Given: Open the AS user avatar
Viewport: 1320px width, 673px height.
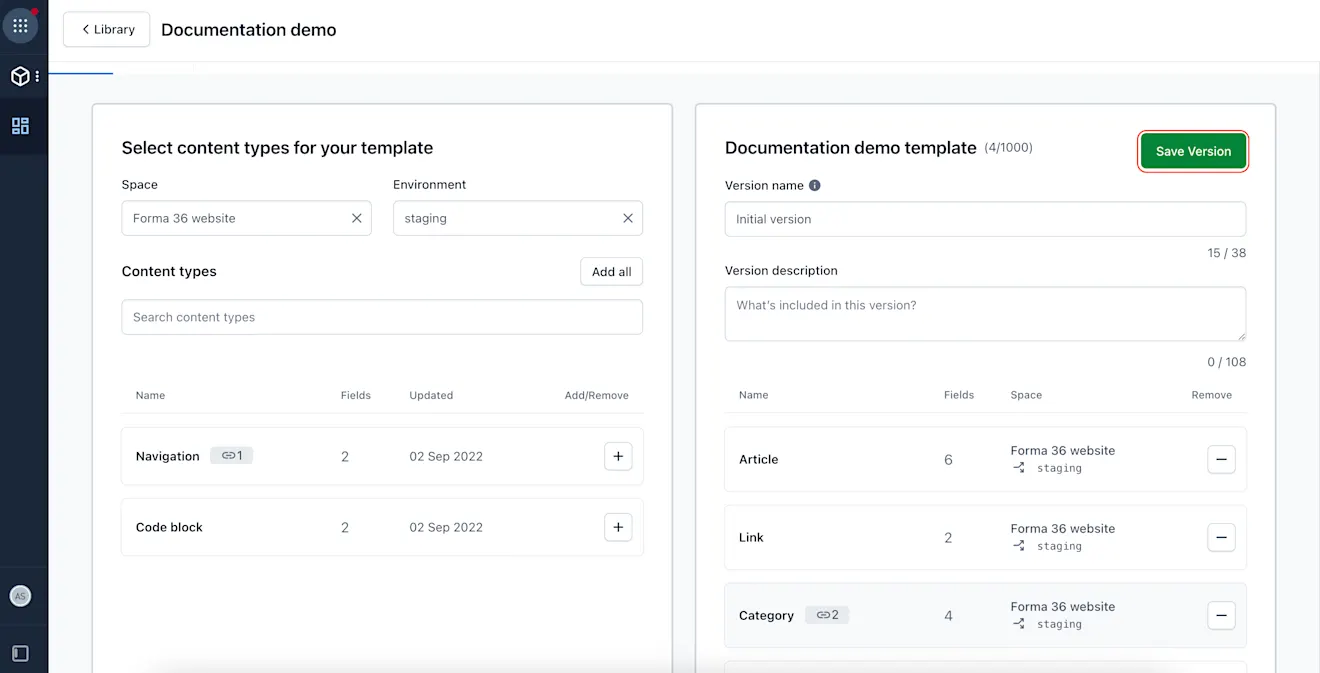Looking at the screenshot, I should click(20, 596).
